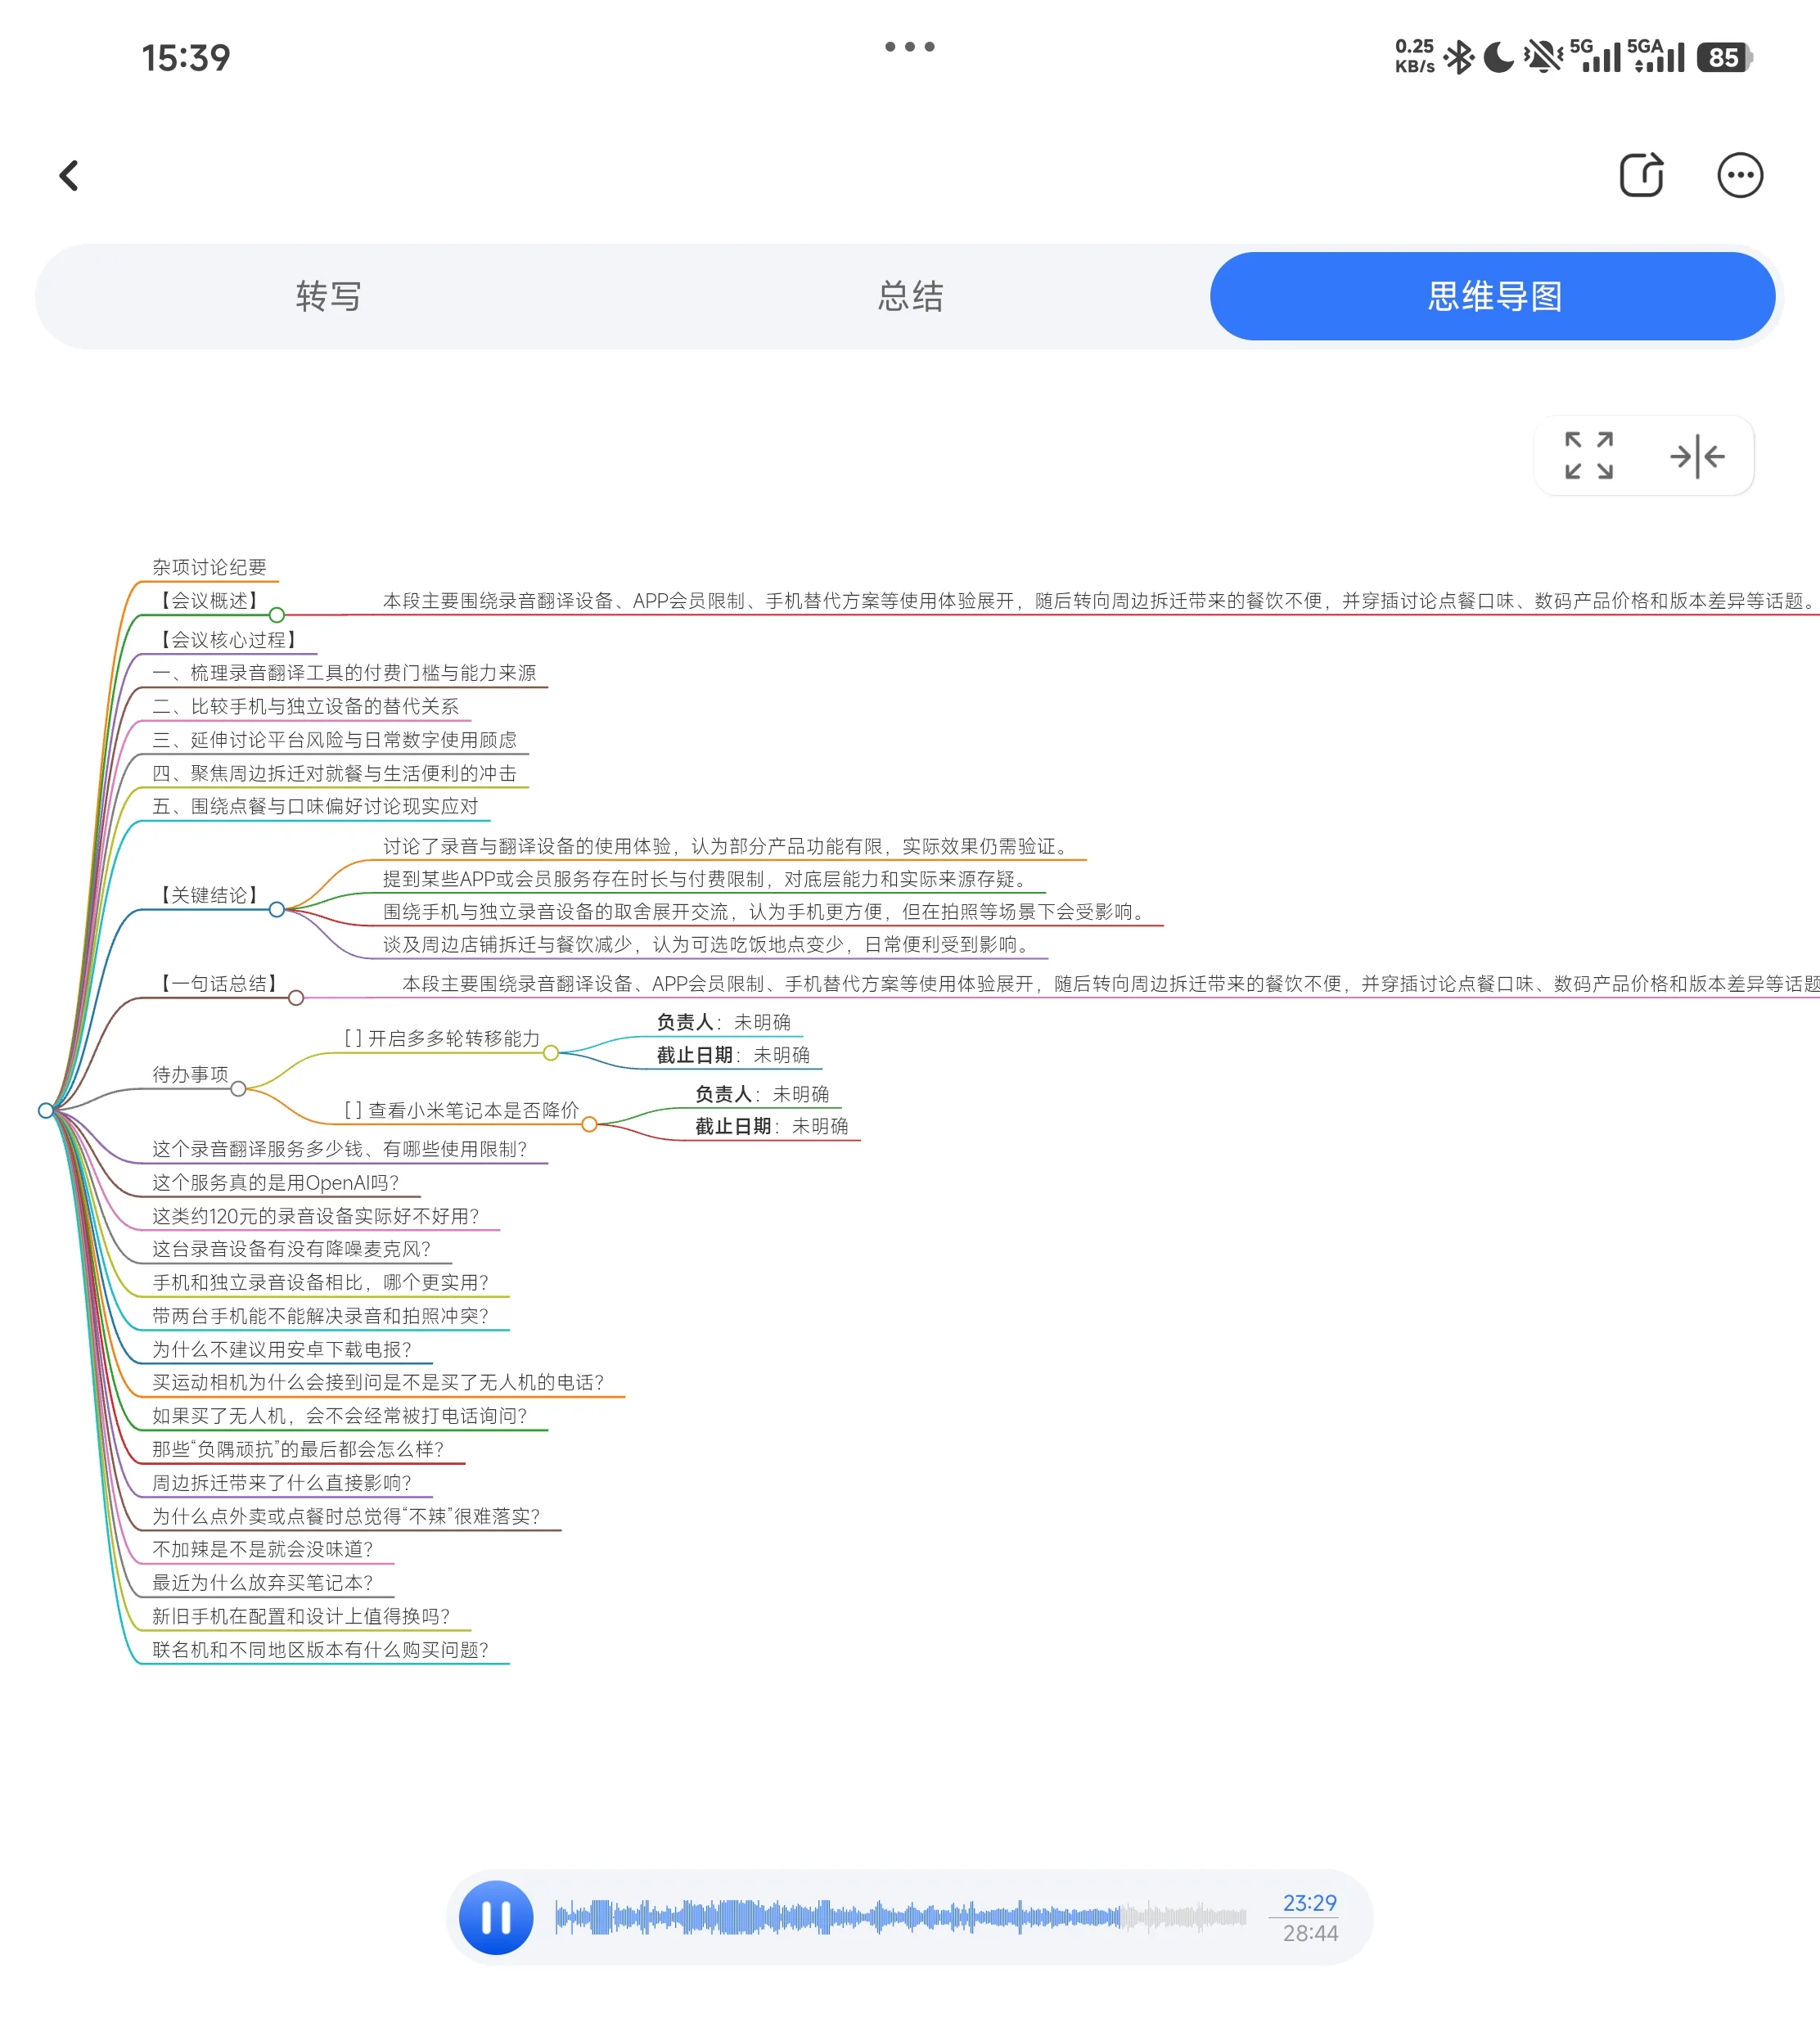1820x2036 pixels.
Task: Collapse the 待办事项 node circle
Action: tap(238, 1089)
